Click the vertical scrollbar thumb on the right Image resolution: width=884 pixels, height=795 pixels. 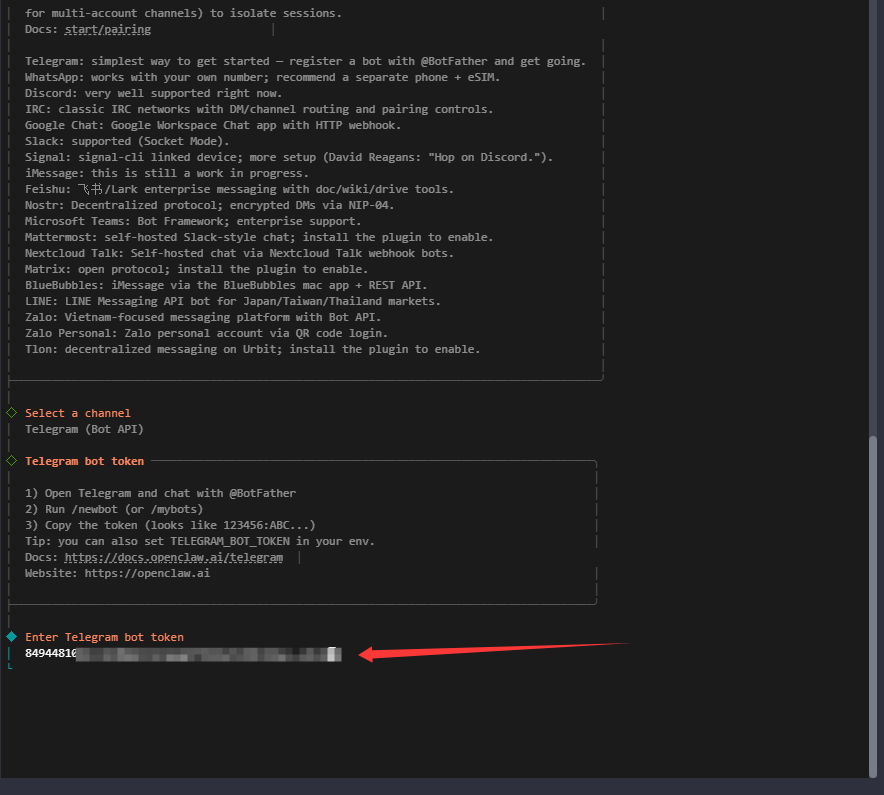pyautogui.click(x=876, y=603)
